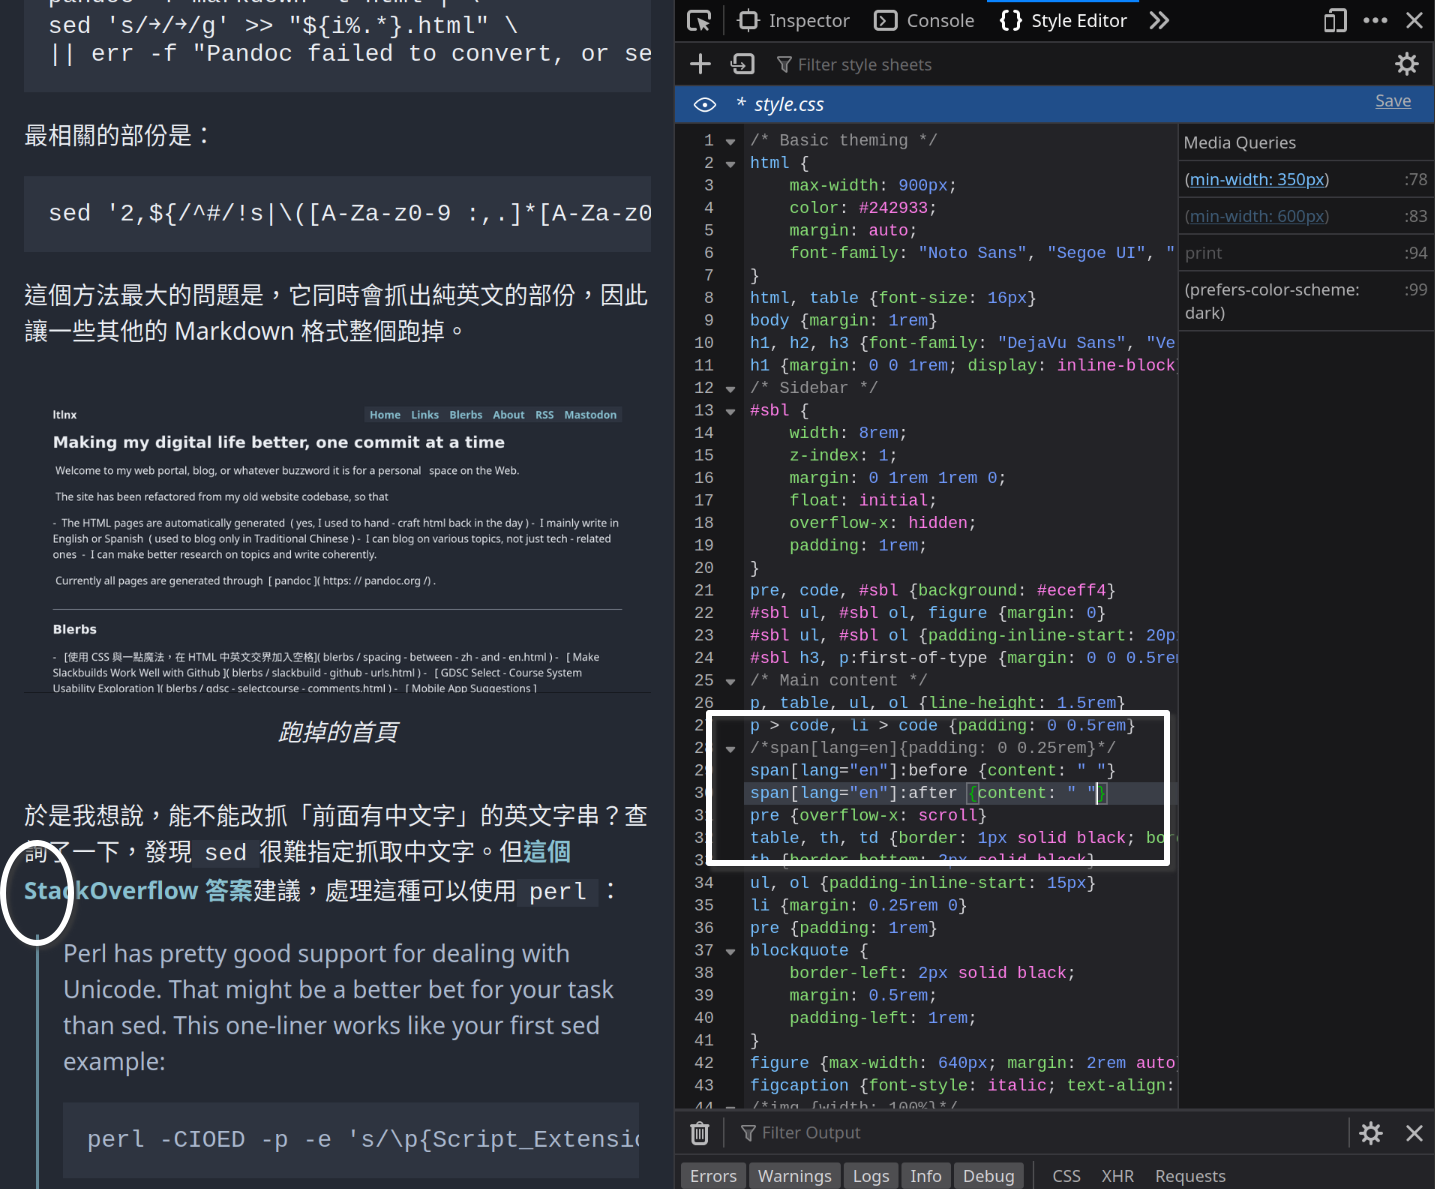The width and height of the screenshot is (1436, 1190).
Task: Click line reference :78 in Media Queries
Action: [x=1415, y=180]
